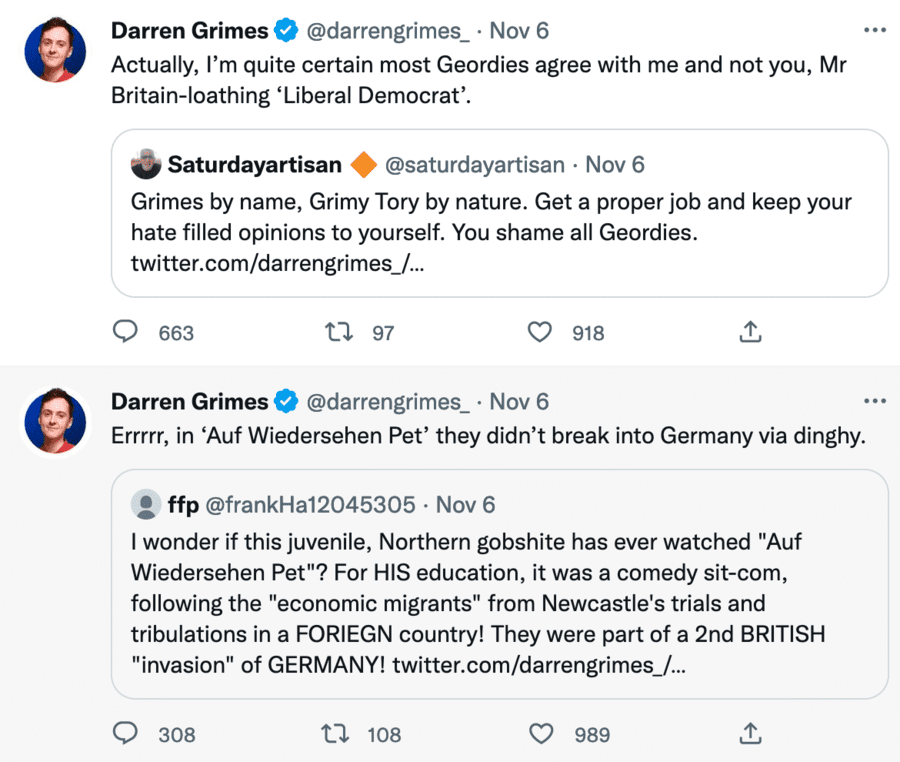
Task: Open Darren Grimes avatar on second tweet
Action: tap(54, 419)
